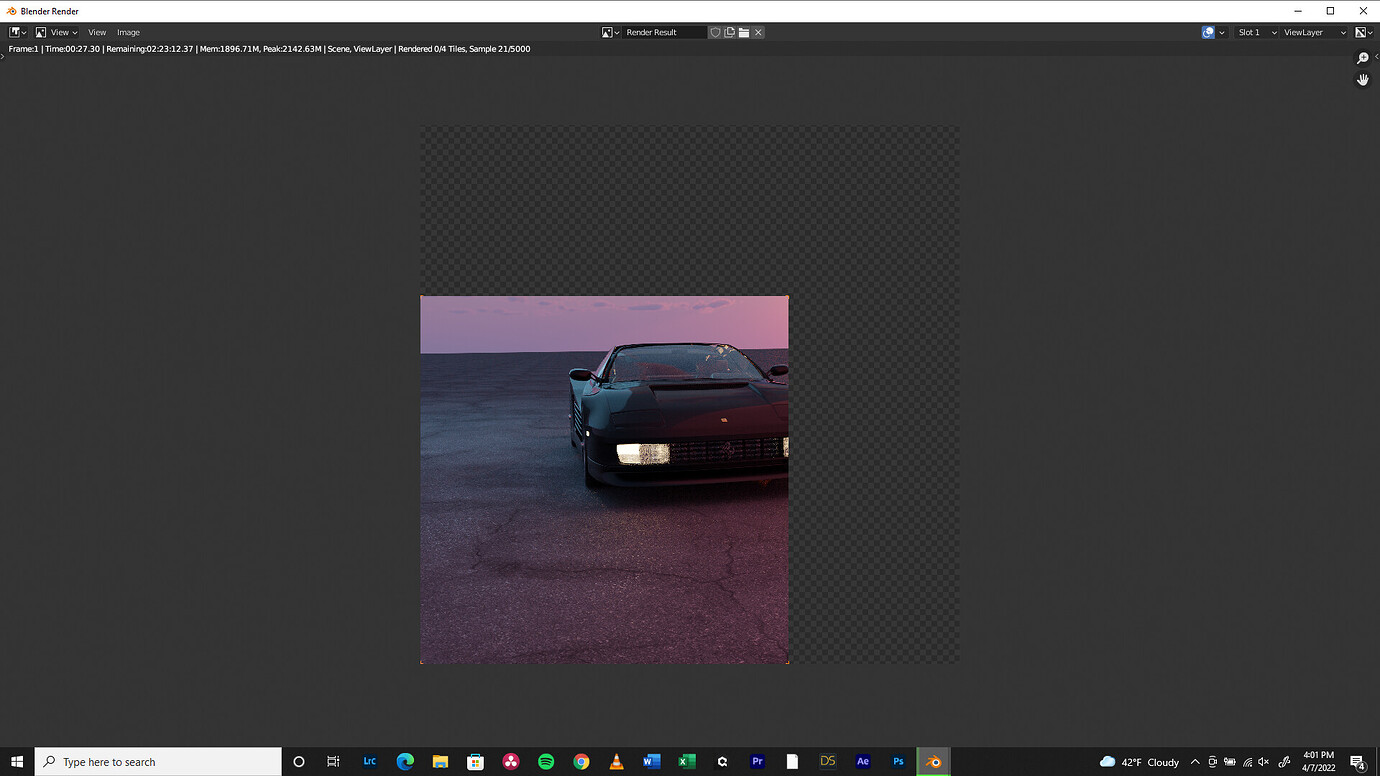The height and width of the screenshot is (776, 1380).
Task: Open VLC media player from taskbar
Action: pos(616,761)
